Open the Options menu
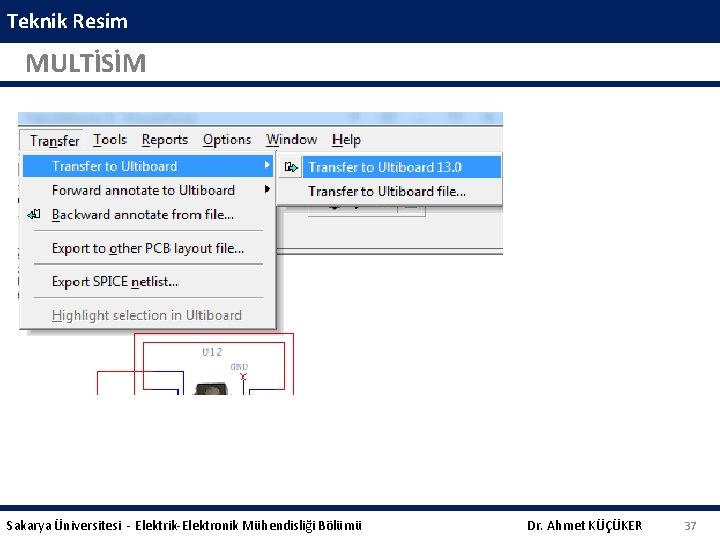Viewport: 720px width, 540px height. point(227,140)
